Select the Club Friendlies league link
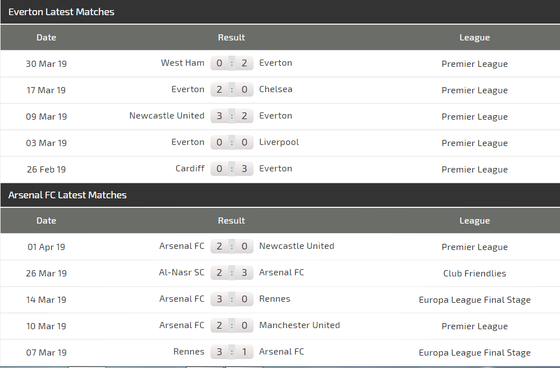This screenshot has width=560, height=368. 474,274
